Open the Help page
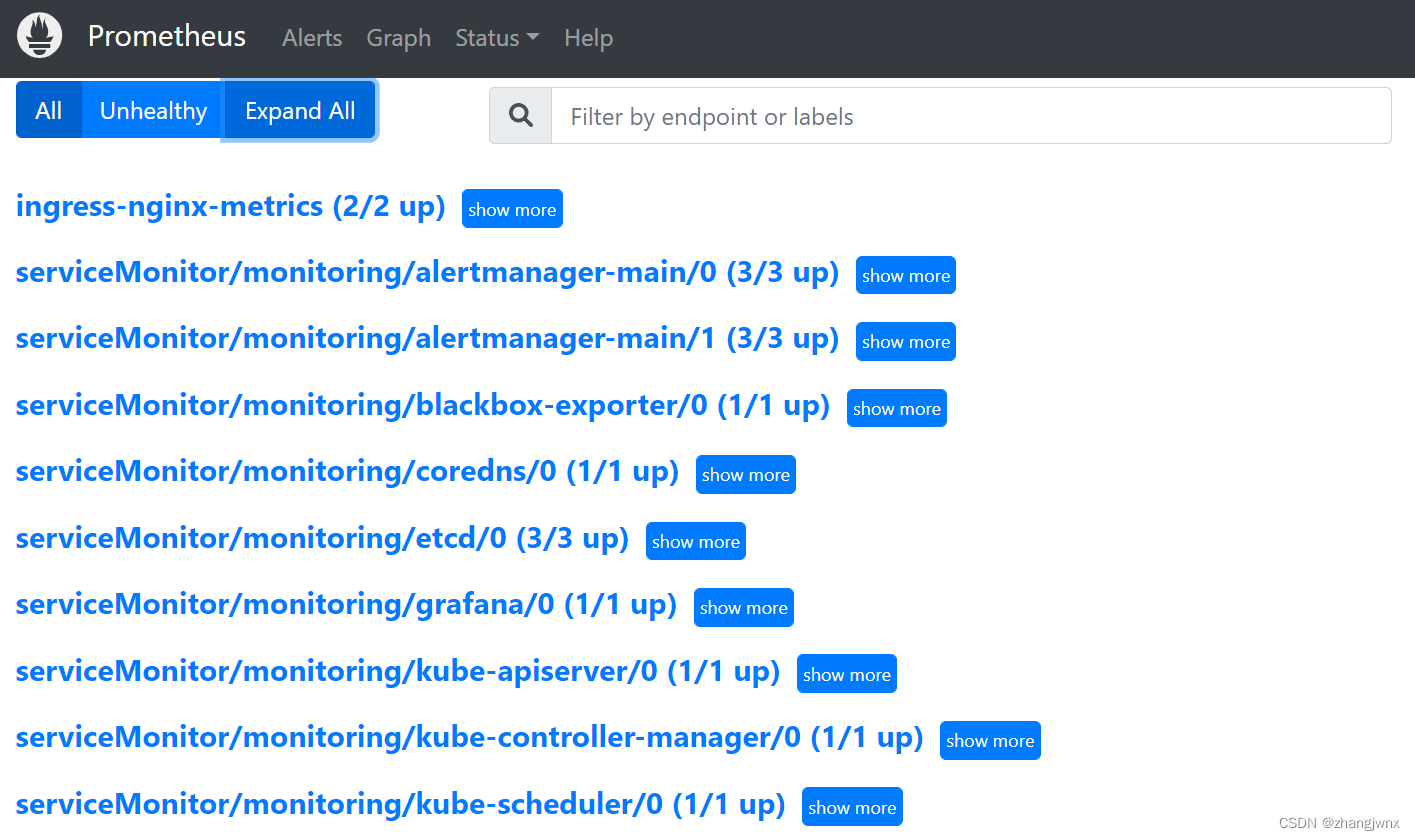Viewport: 1415px width, 840px height. [x=588, y=38]
